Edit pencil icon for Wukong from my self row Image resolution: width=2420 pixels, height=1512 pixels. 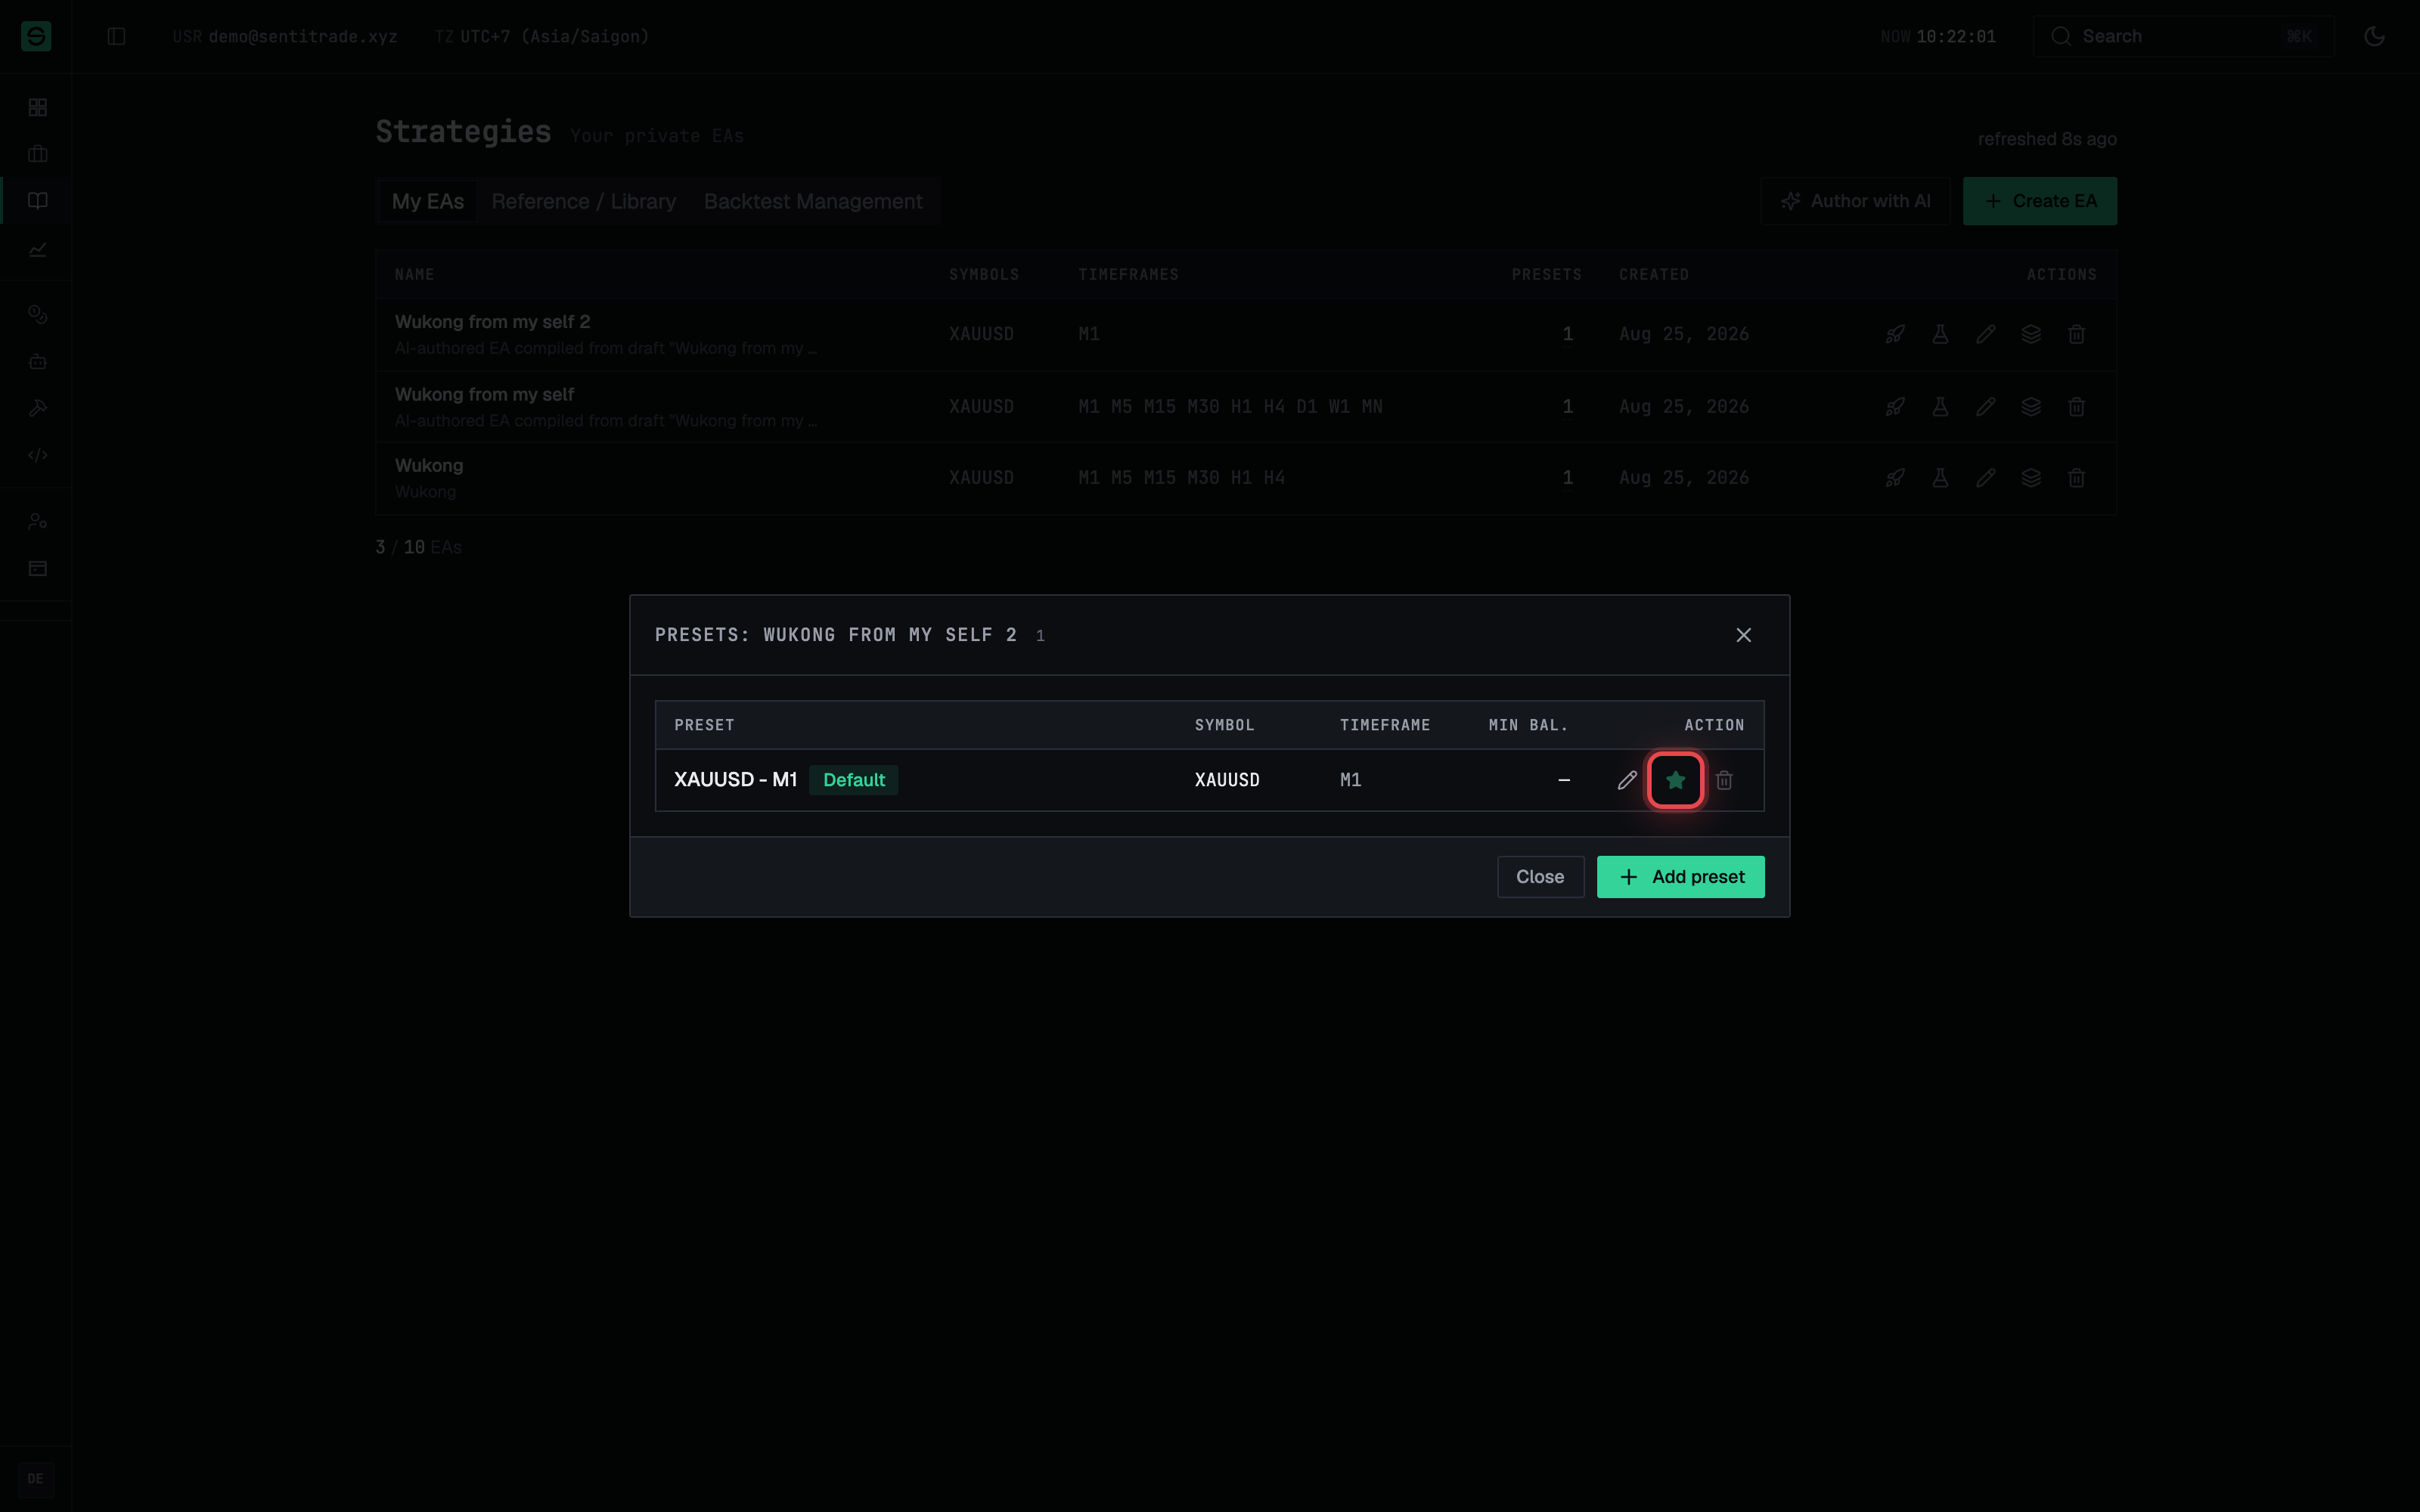[x=1986, y=407]
